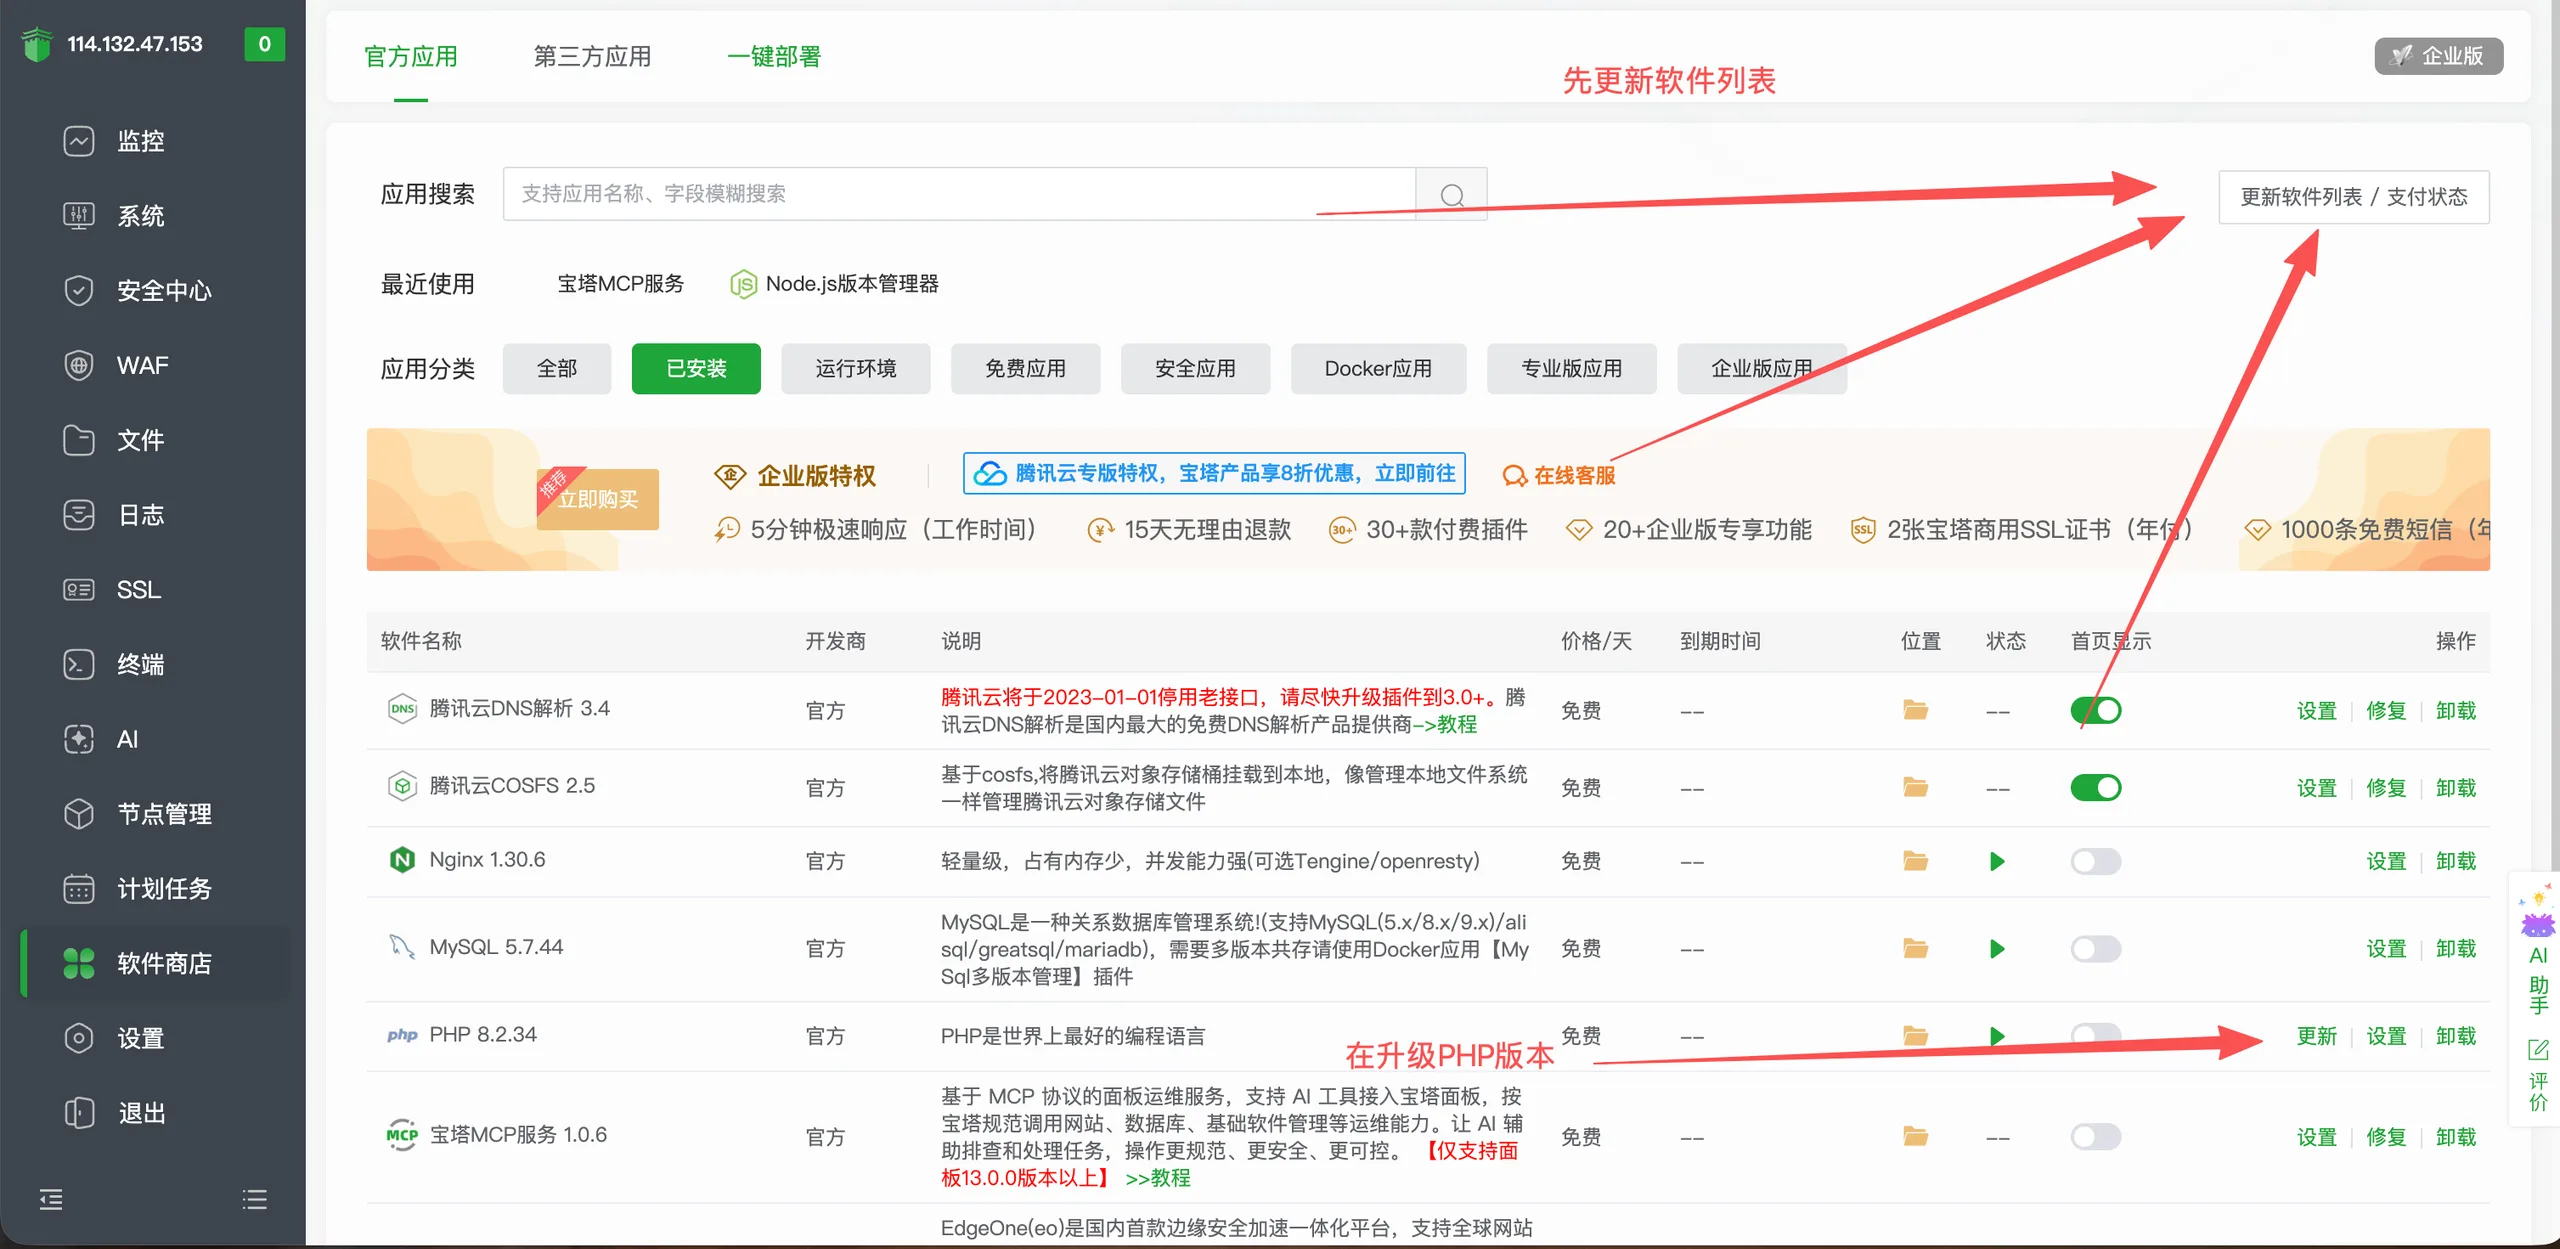Open the 文件 folder sidebar icon
The image size is (2560, 1249).
79,440
